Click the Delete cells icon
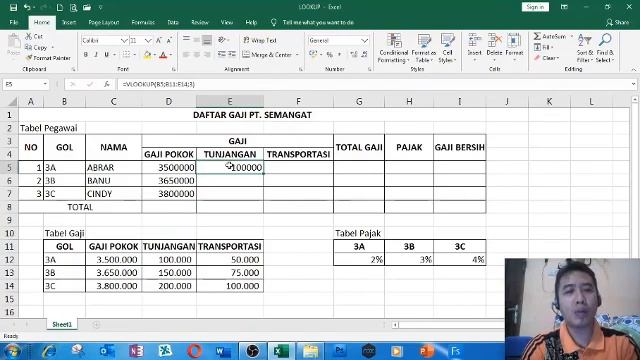The height and width of the screenshot is (360, 640). pos(494,40)
